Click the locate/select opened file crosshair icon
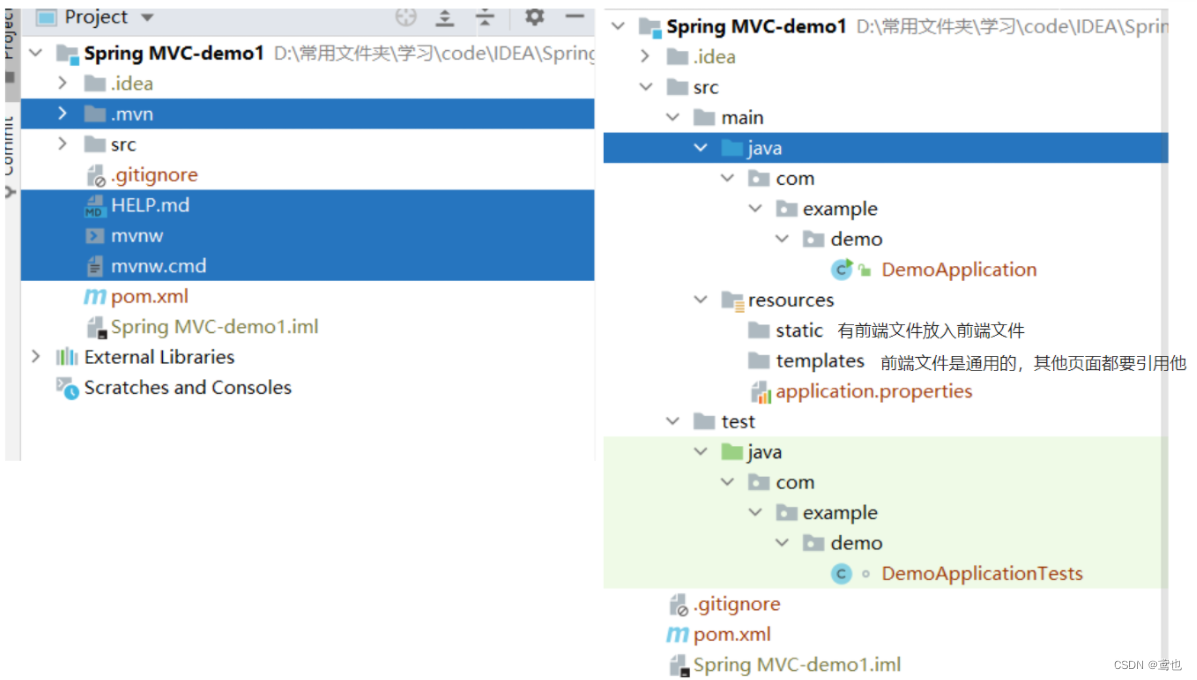 [405, 17]
